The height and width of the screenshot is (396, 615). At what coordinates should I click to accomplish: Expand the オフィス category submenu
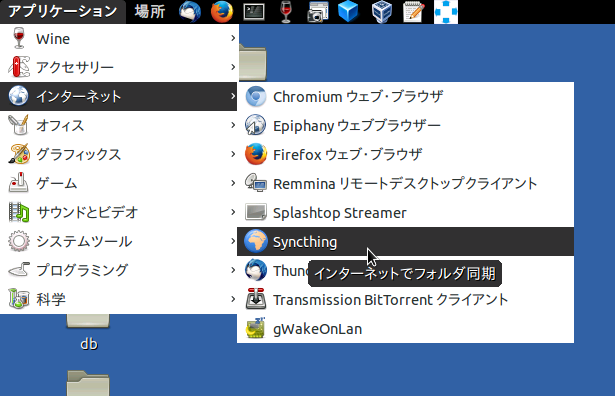118,125
